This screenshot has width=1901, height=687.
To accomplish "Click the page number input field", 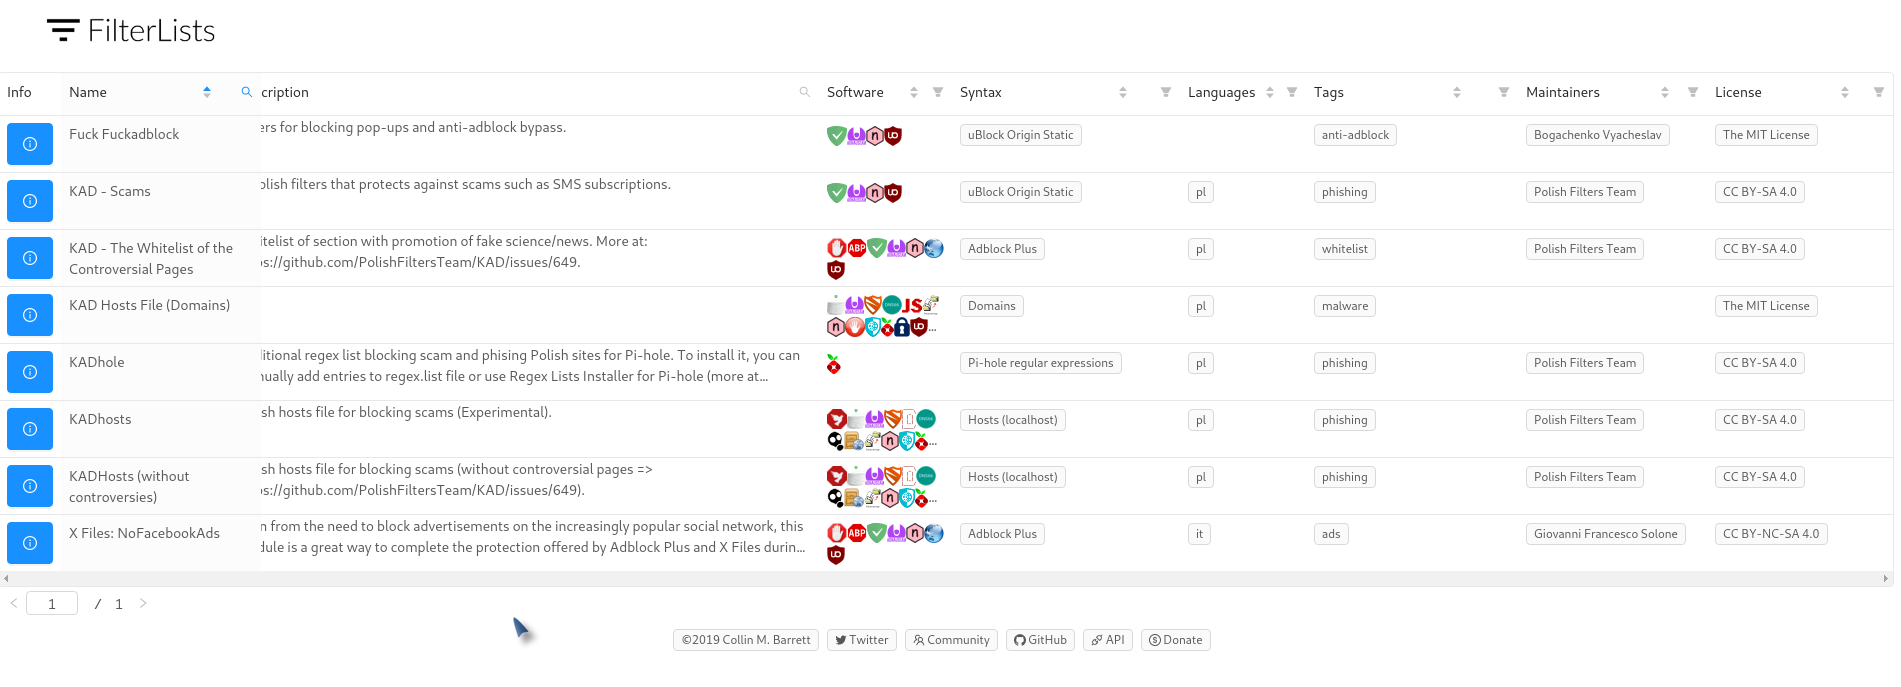I will (x=52, y=603).
